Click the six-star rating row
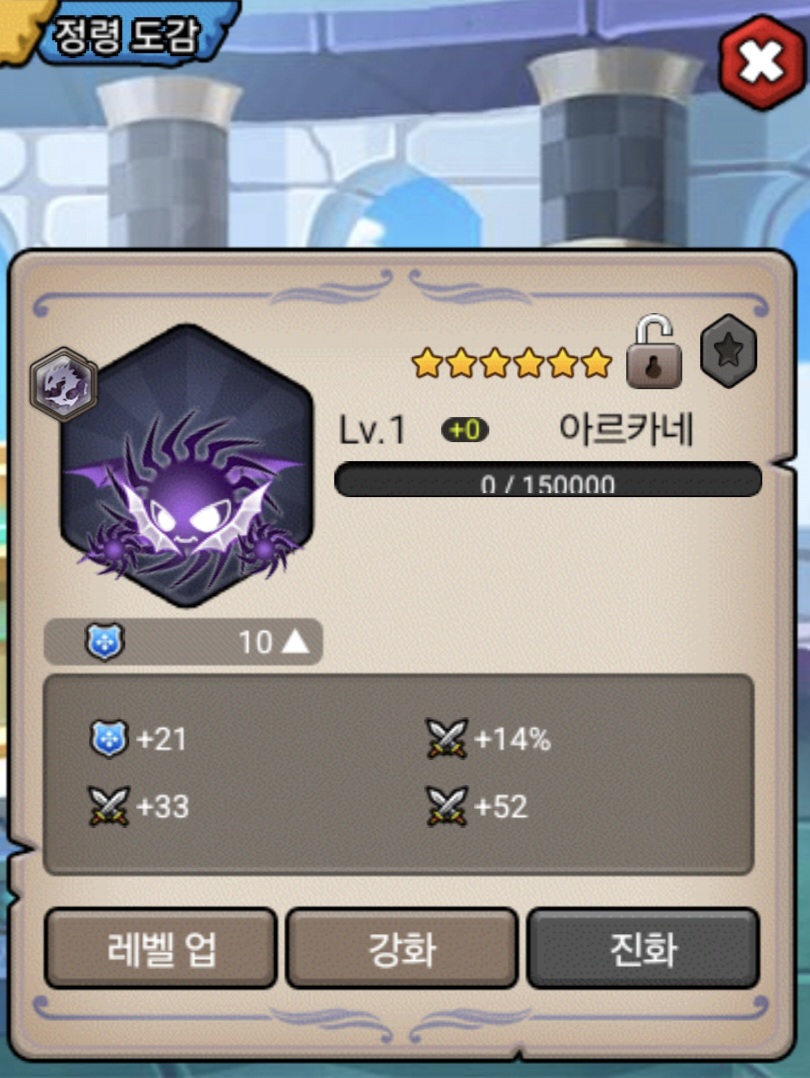Viewport: 810px width, 1078px height. point(512,363)
